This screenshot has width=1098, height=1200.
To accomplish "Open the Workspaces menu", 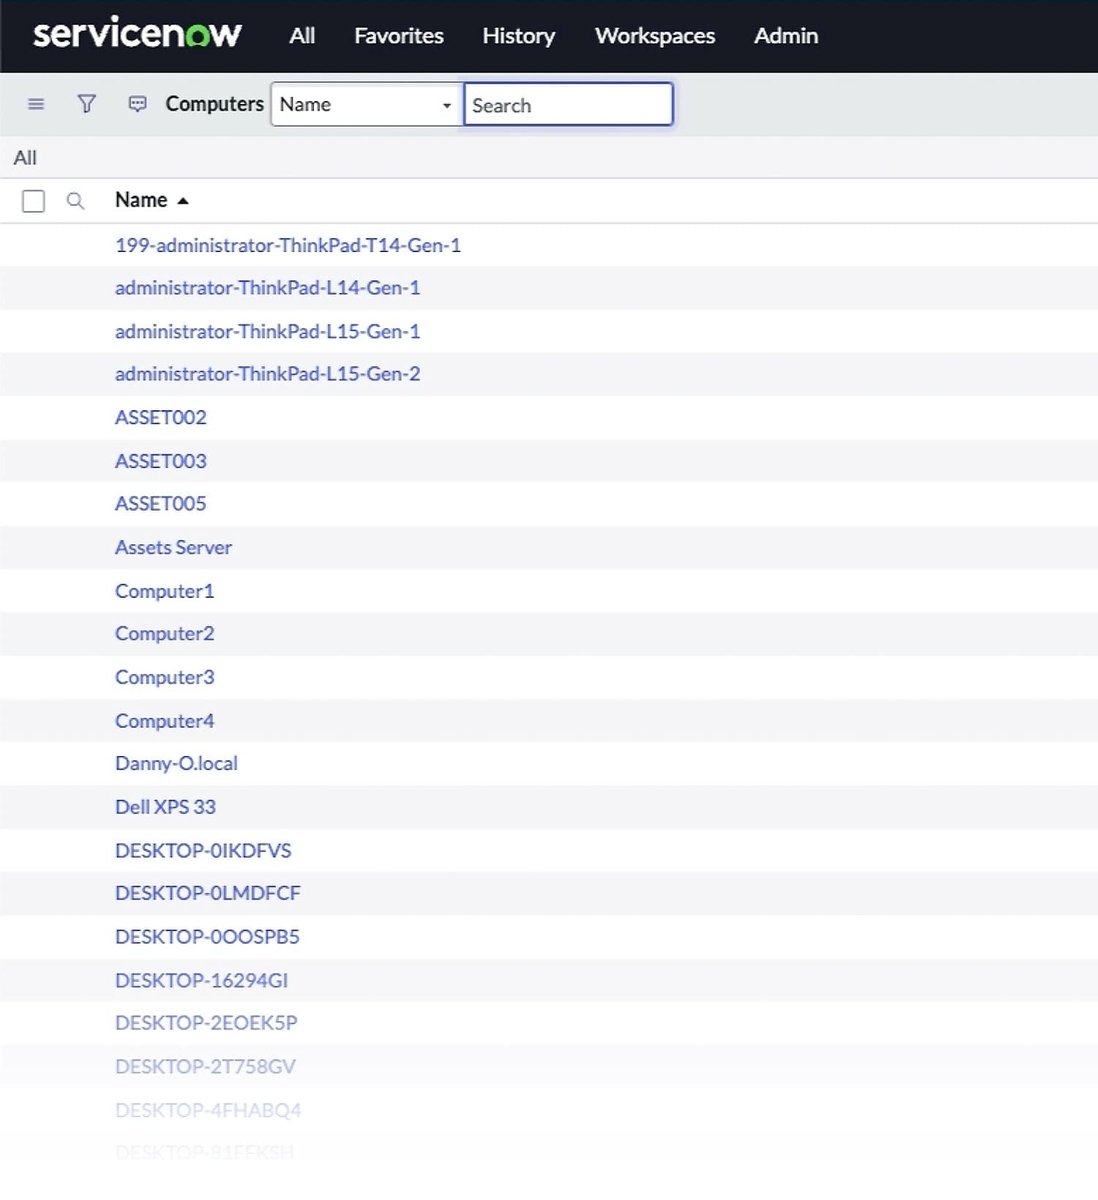I will (x=654, y=36).
